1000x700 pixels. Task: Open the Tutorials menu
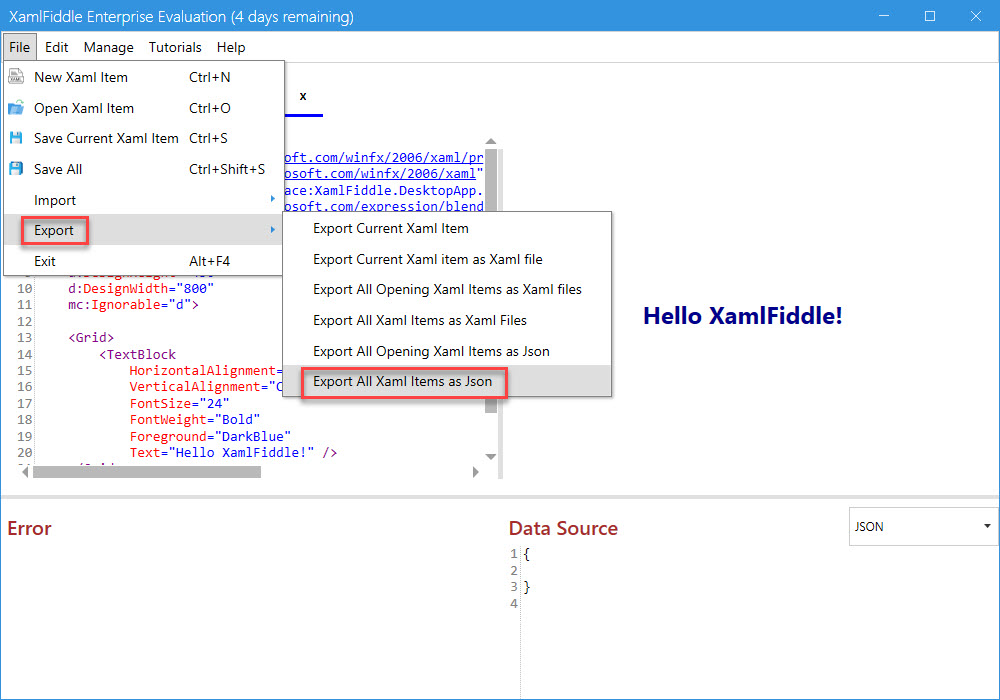coord(175,47)
